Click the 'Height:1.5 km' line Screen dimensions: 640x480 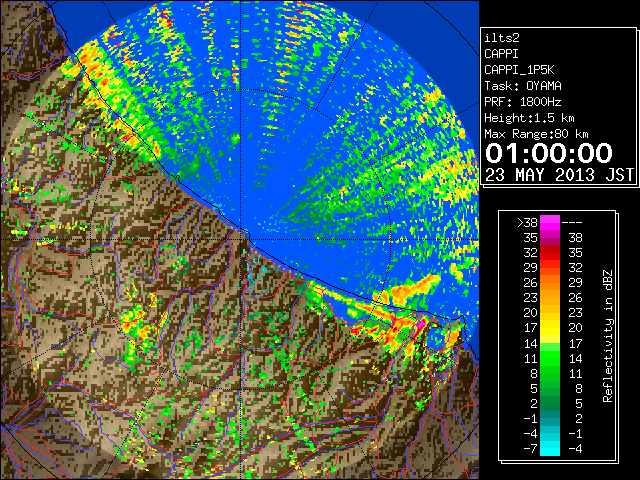pos(529,118)
